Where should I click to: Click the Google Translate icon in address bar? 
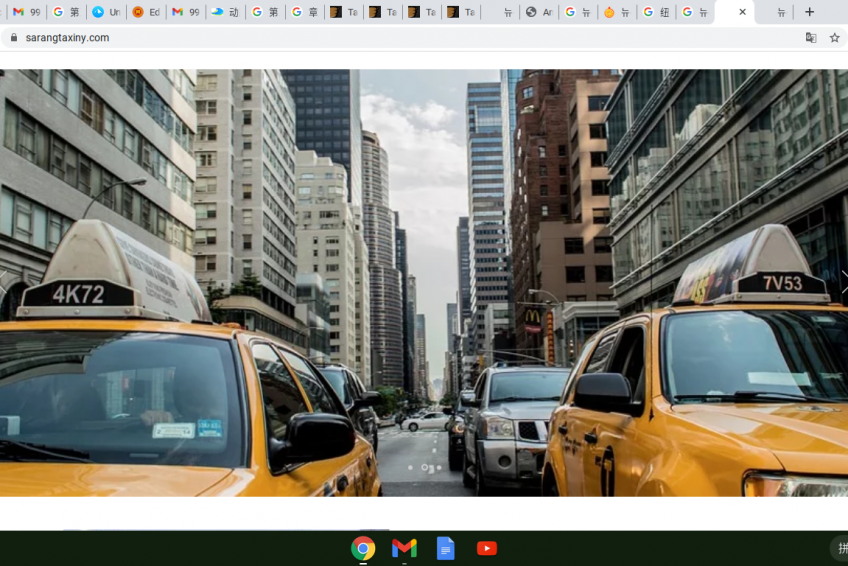[x=811, y=38]
